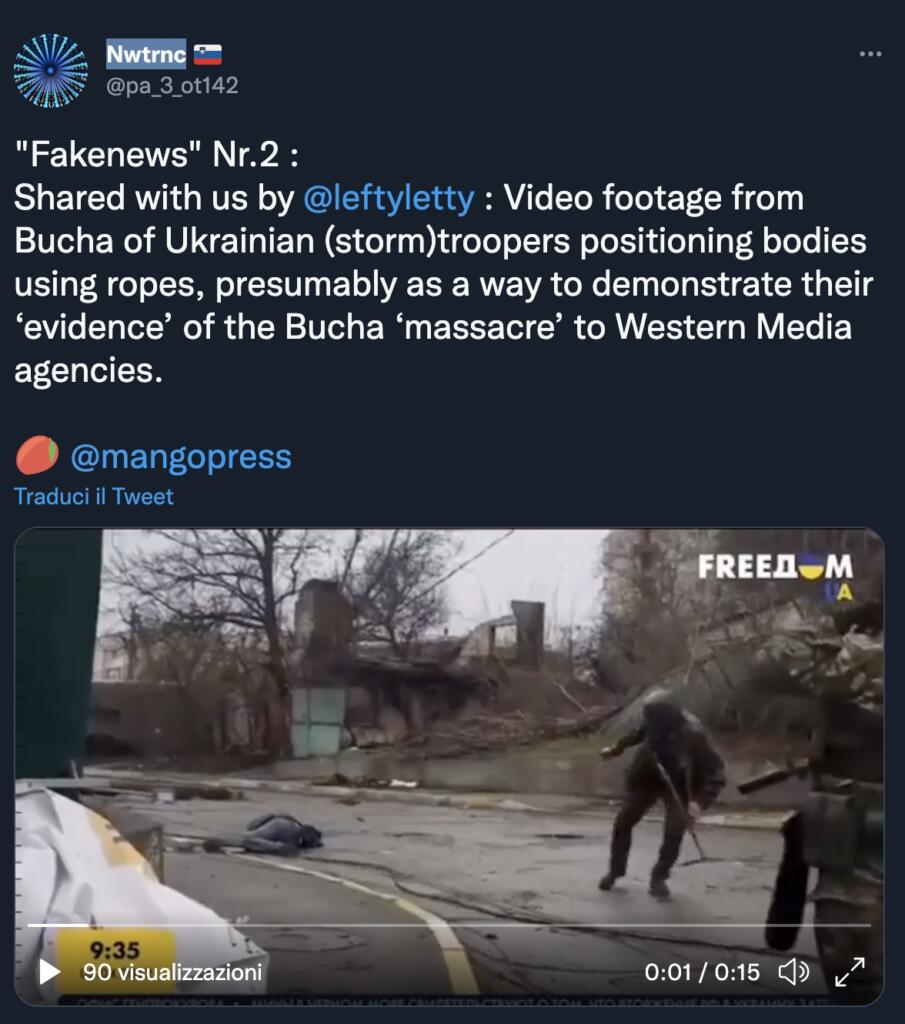The image size is (905, 1024).
Task: Open the @pa_3_ot142 handle
Action: click(x=172, y=86)
